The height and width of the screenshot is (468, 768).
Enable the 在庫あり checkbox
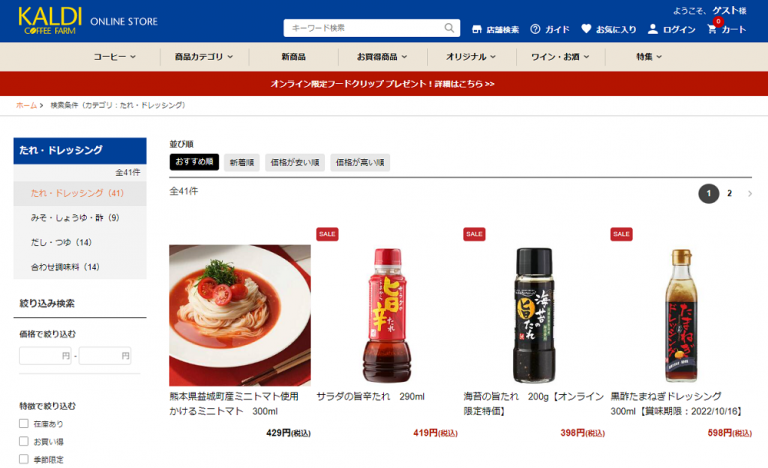click(24, 423)
